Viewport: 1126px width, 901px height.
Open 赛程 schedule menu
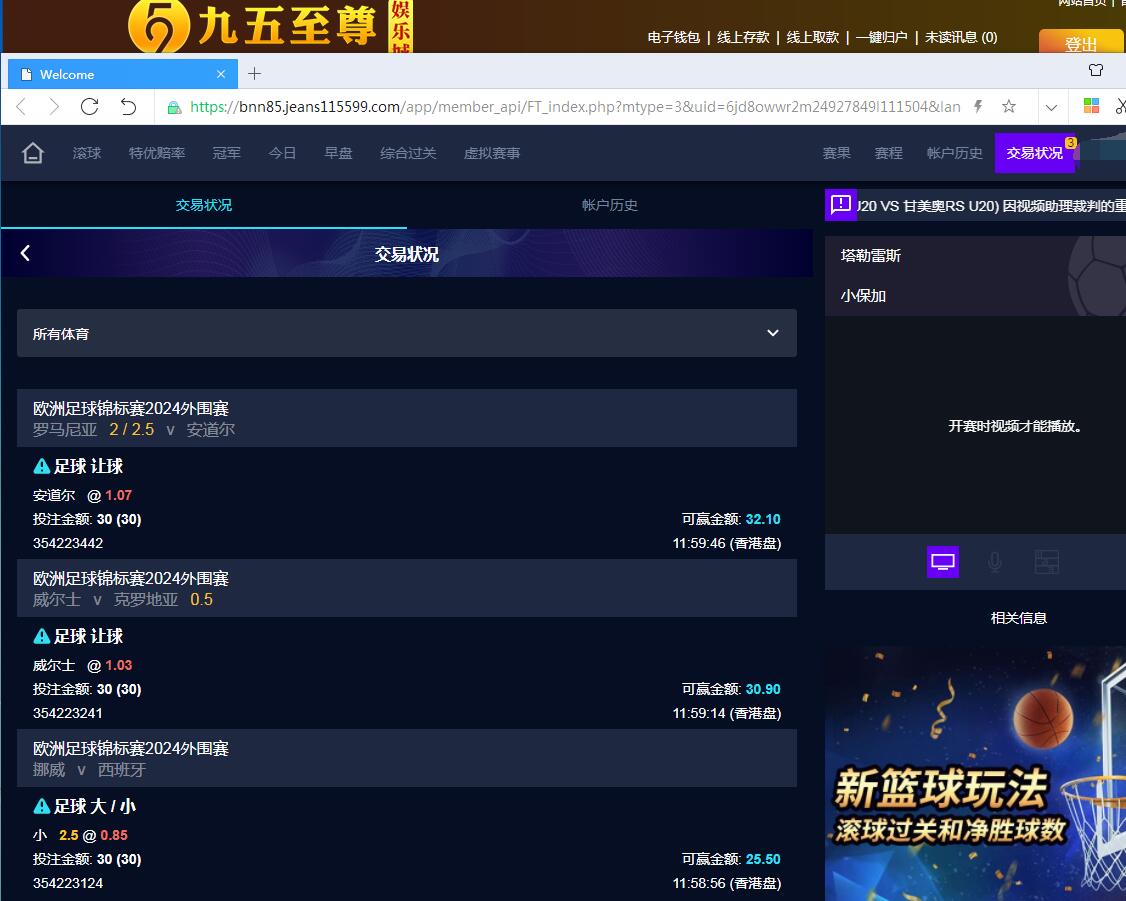click(x=888, y=153)
